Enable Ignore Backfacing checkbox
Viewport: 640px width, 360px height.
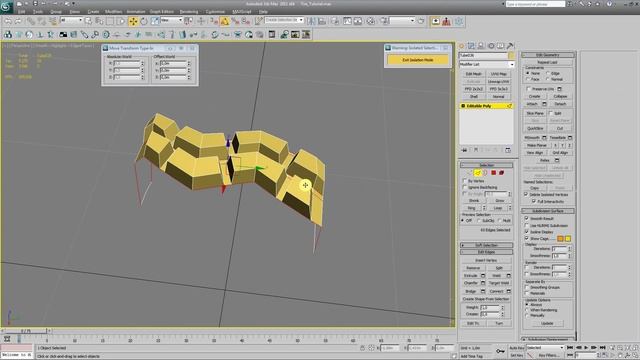(x=464, y=187)
